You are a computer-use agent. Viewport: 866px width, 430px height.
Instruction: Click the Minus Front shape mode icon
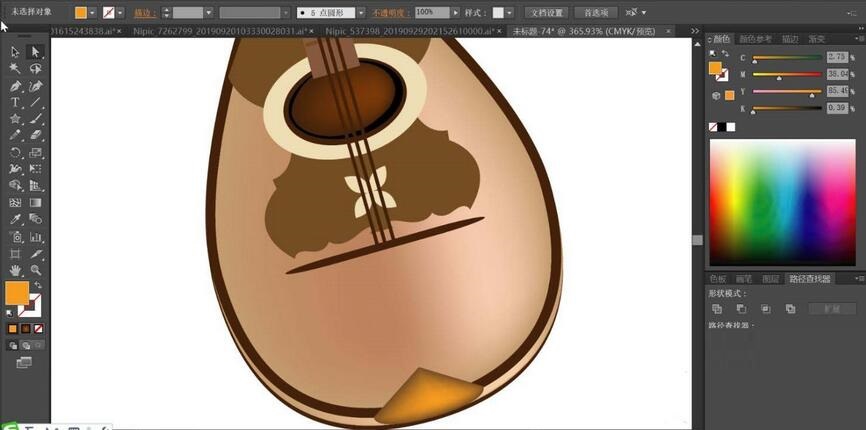click(x=741, y=309)
